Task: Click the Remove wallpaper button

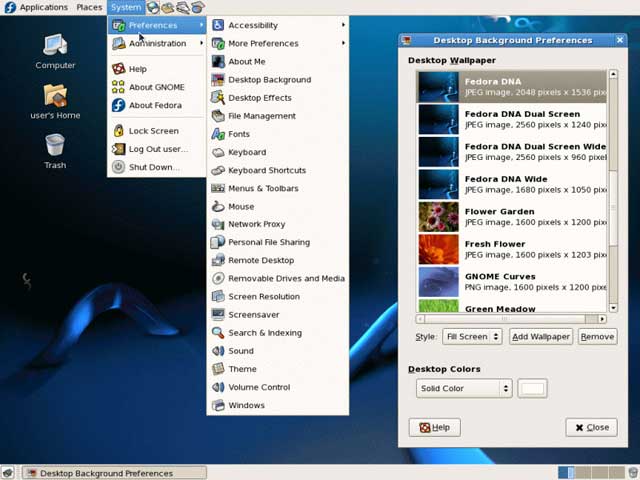Action: pos(597,337)
